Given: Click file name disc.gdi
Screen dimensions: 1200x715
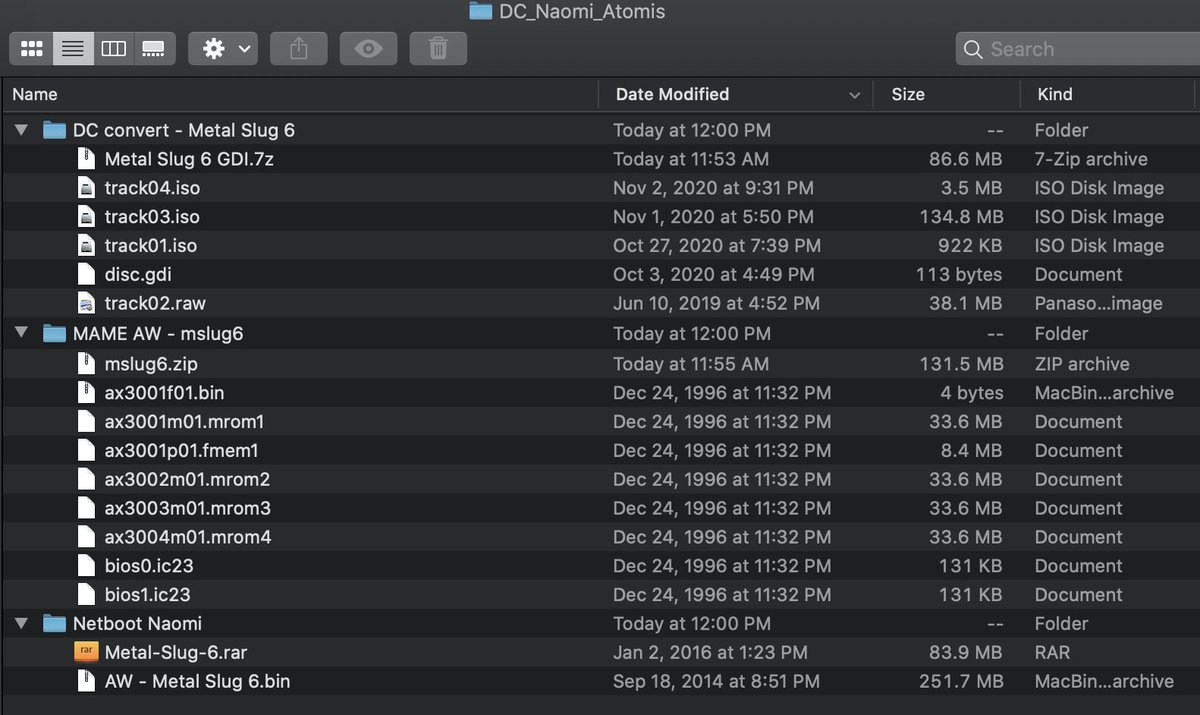Looking at the screenshot, I should (x=138, y=274).
